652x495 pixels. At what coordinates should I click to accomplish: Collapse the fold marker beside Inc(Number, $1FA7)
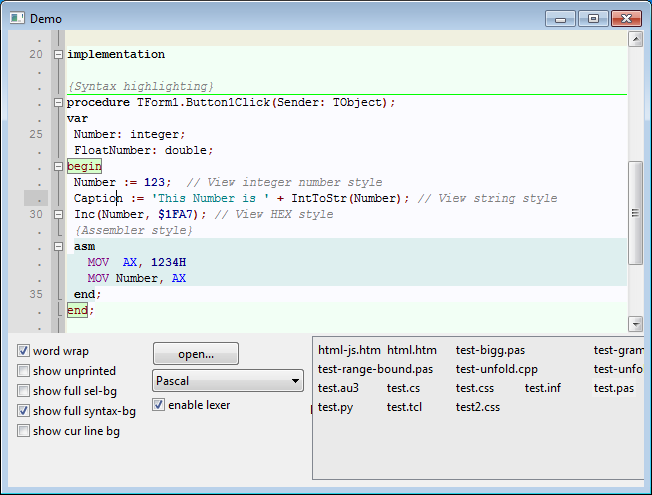click(x=58, y=215)
